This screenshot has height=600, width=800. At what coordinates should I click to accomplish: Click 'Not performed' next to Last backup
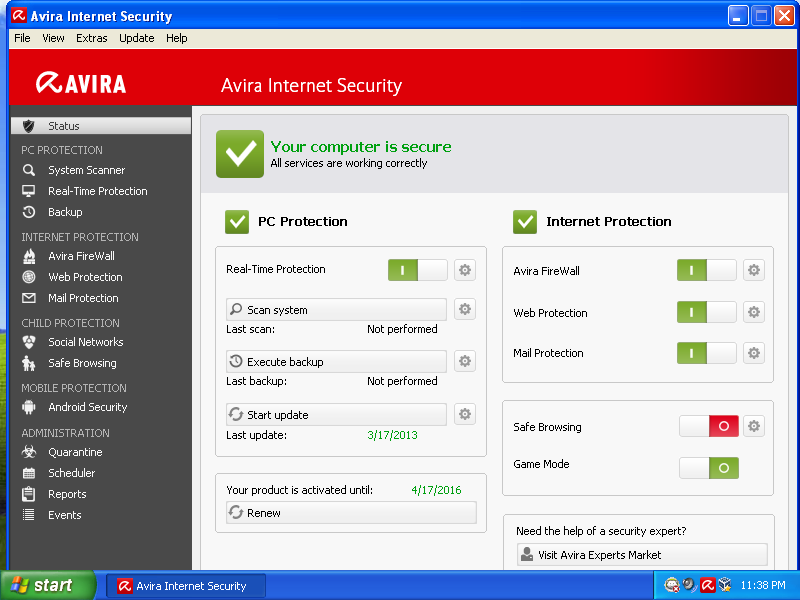pyautogui.click(x=402, y=381)
